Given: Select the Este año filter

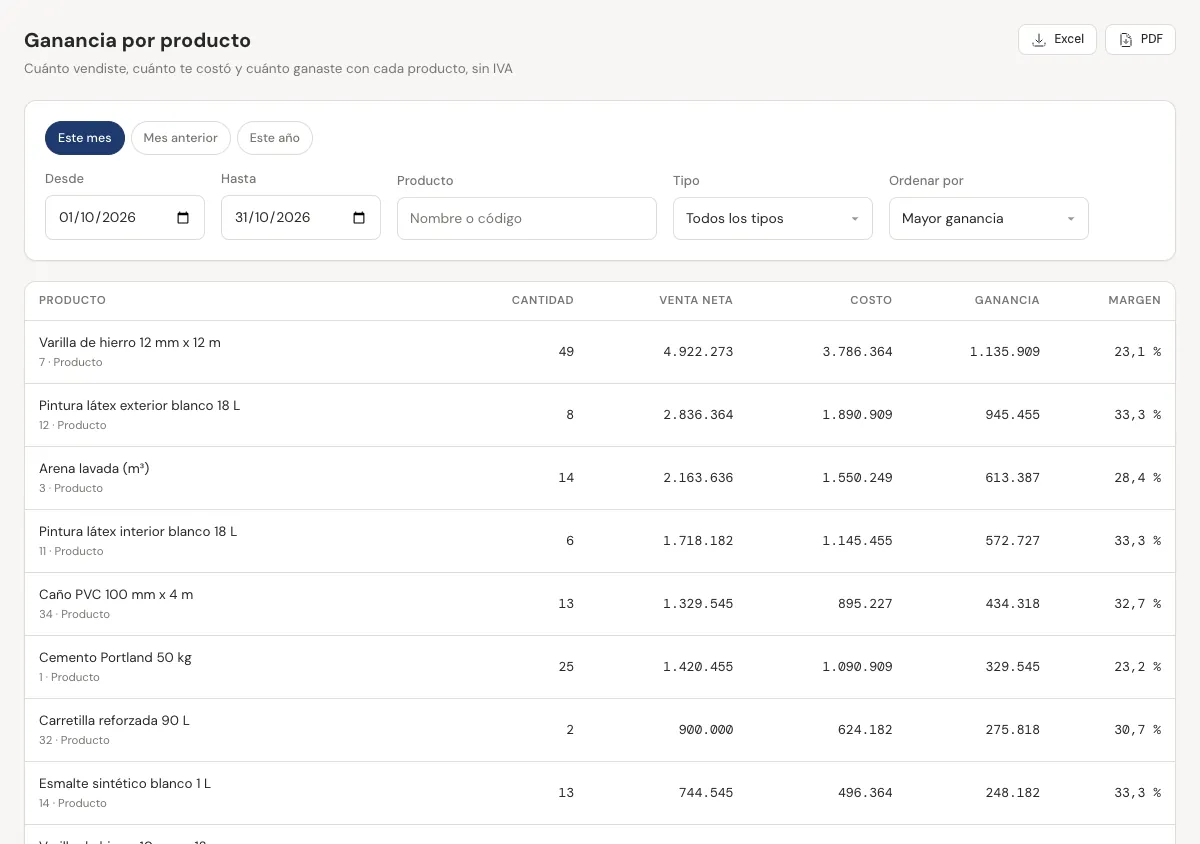Looking at the screenshot, I should (275, 138).
